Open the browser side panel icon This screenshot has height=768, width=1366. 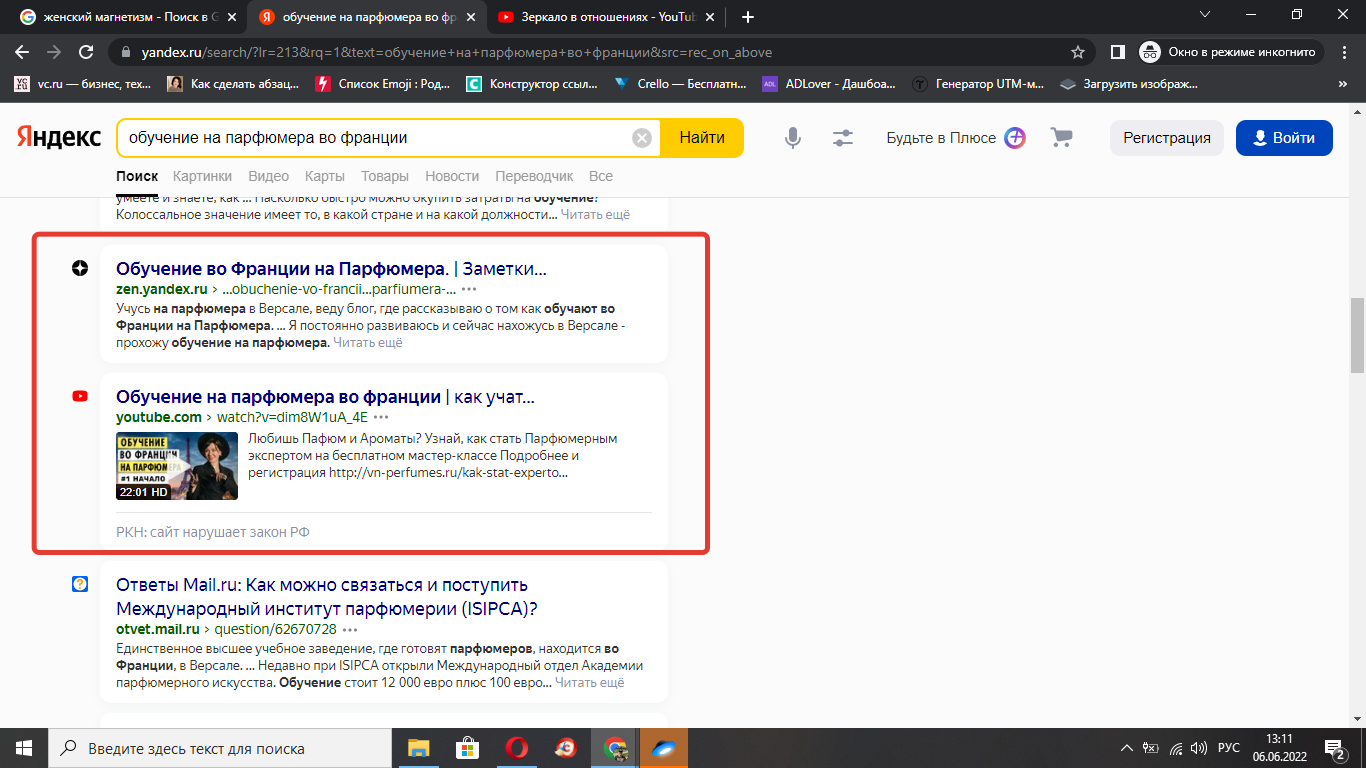(x=1118, y=52)
